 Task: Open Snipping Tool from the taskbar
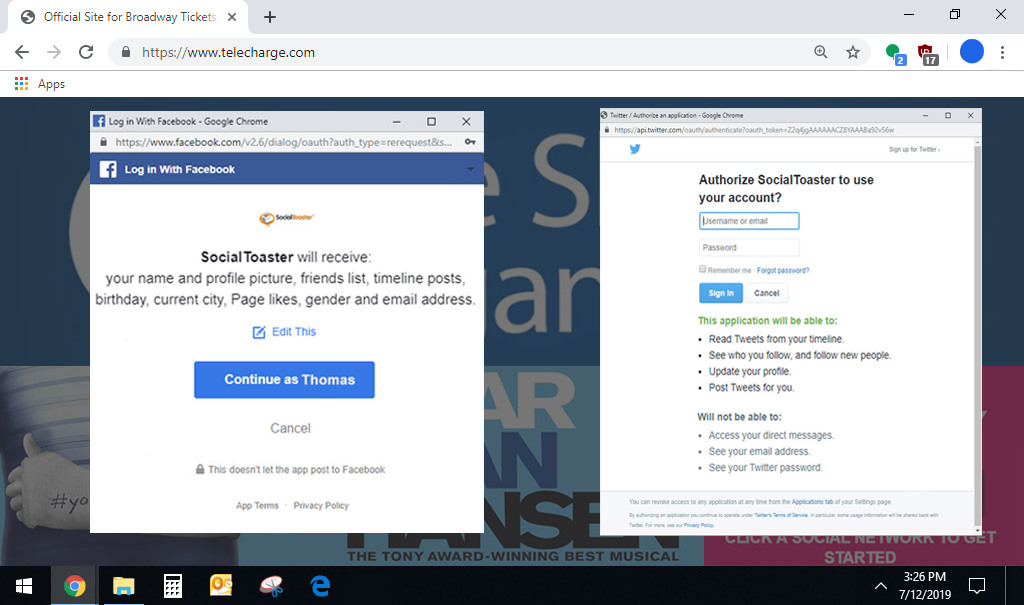(x=271, y=586)
